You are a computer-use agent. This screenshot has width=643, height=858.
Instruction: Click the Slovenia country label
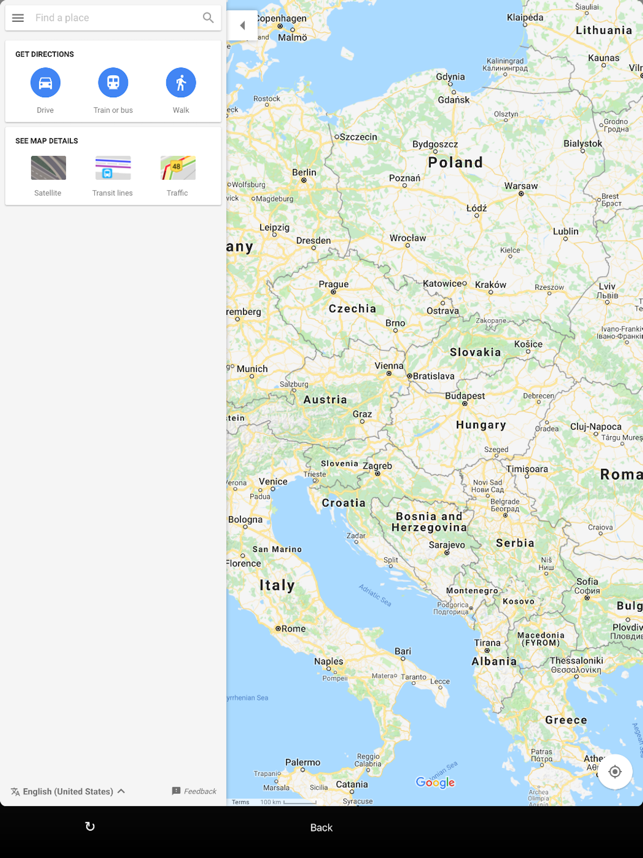[339, 463]
